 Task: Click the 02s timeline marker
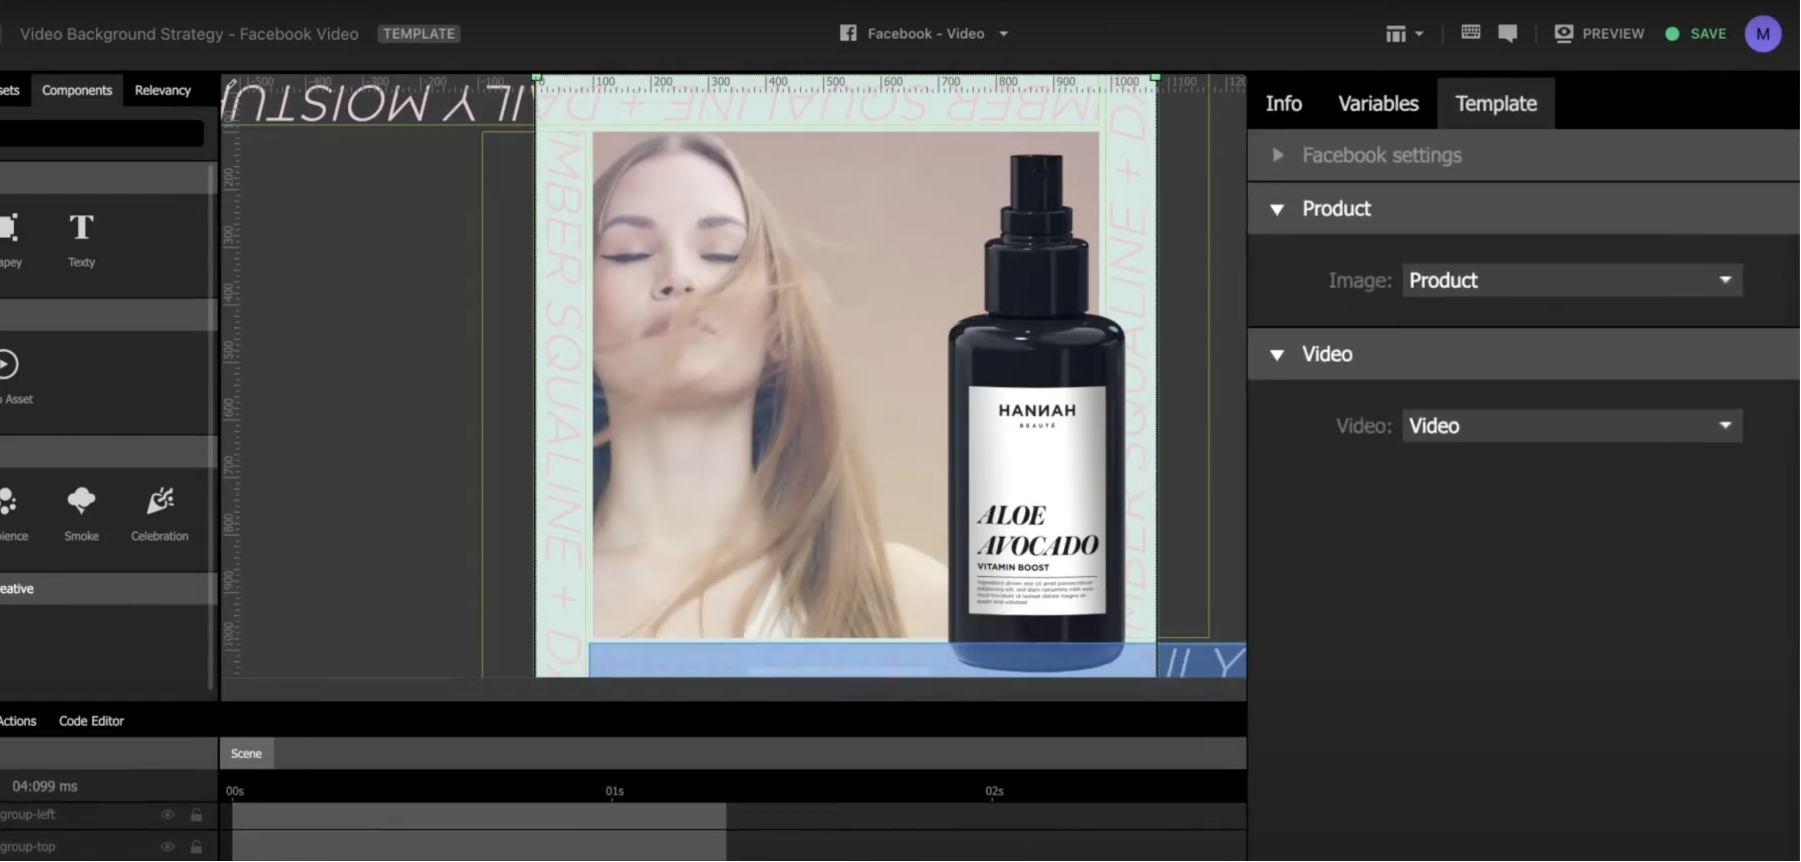pos(994,791)
